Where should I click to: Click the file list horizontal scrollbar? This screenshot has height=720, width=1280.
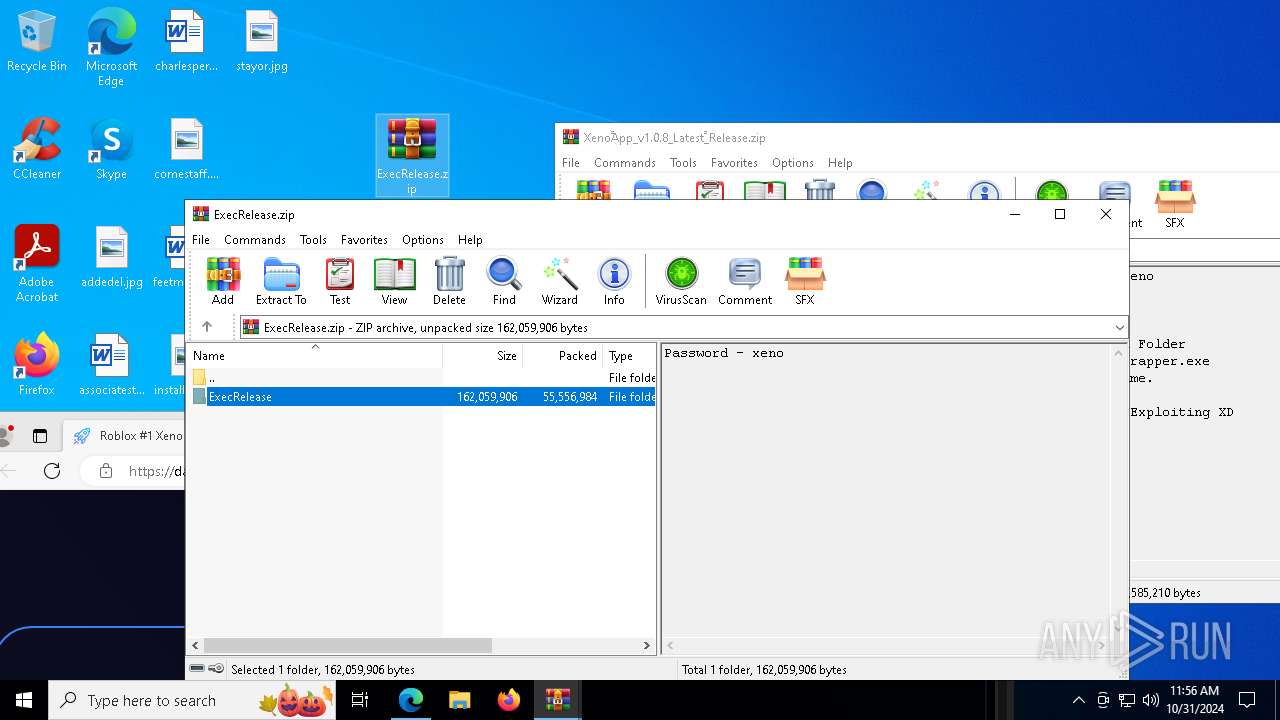tap(348, 646)
